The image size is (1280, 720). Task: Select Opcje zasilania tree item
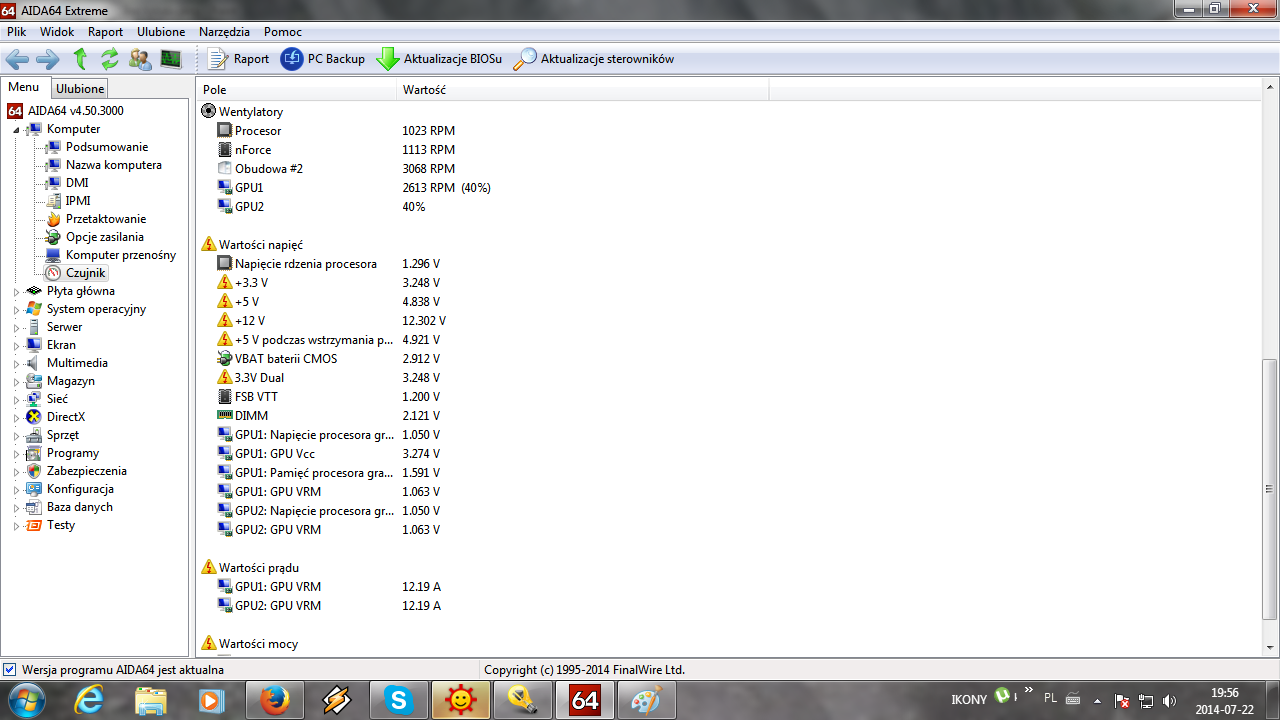(x=105, y=237)
